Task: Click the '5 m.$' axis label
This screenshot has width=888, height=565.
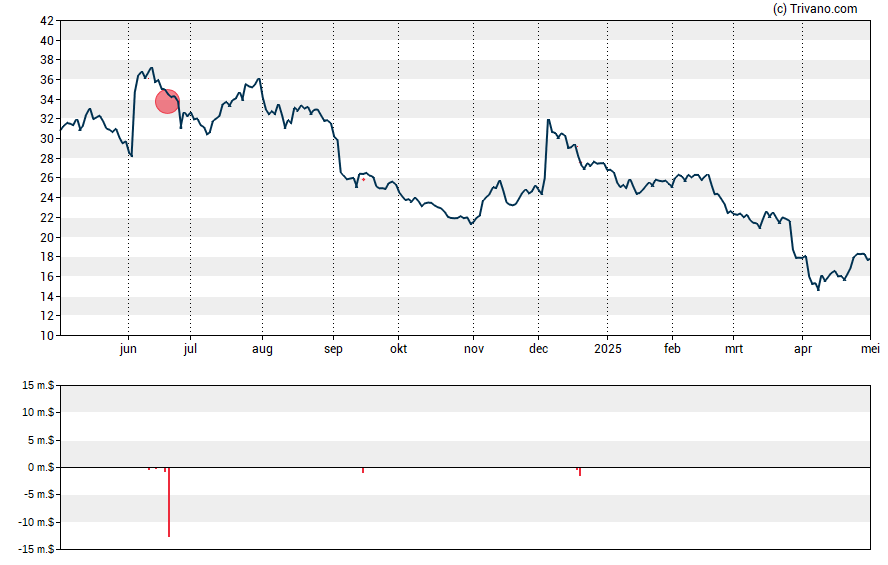Action: pos(41,440)
